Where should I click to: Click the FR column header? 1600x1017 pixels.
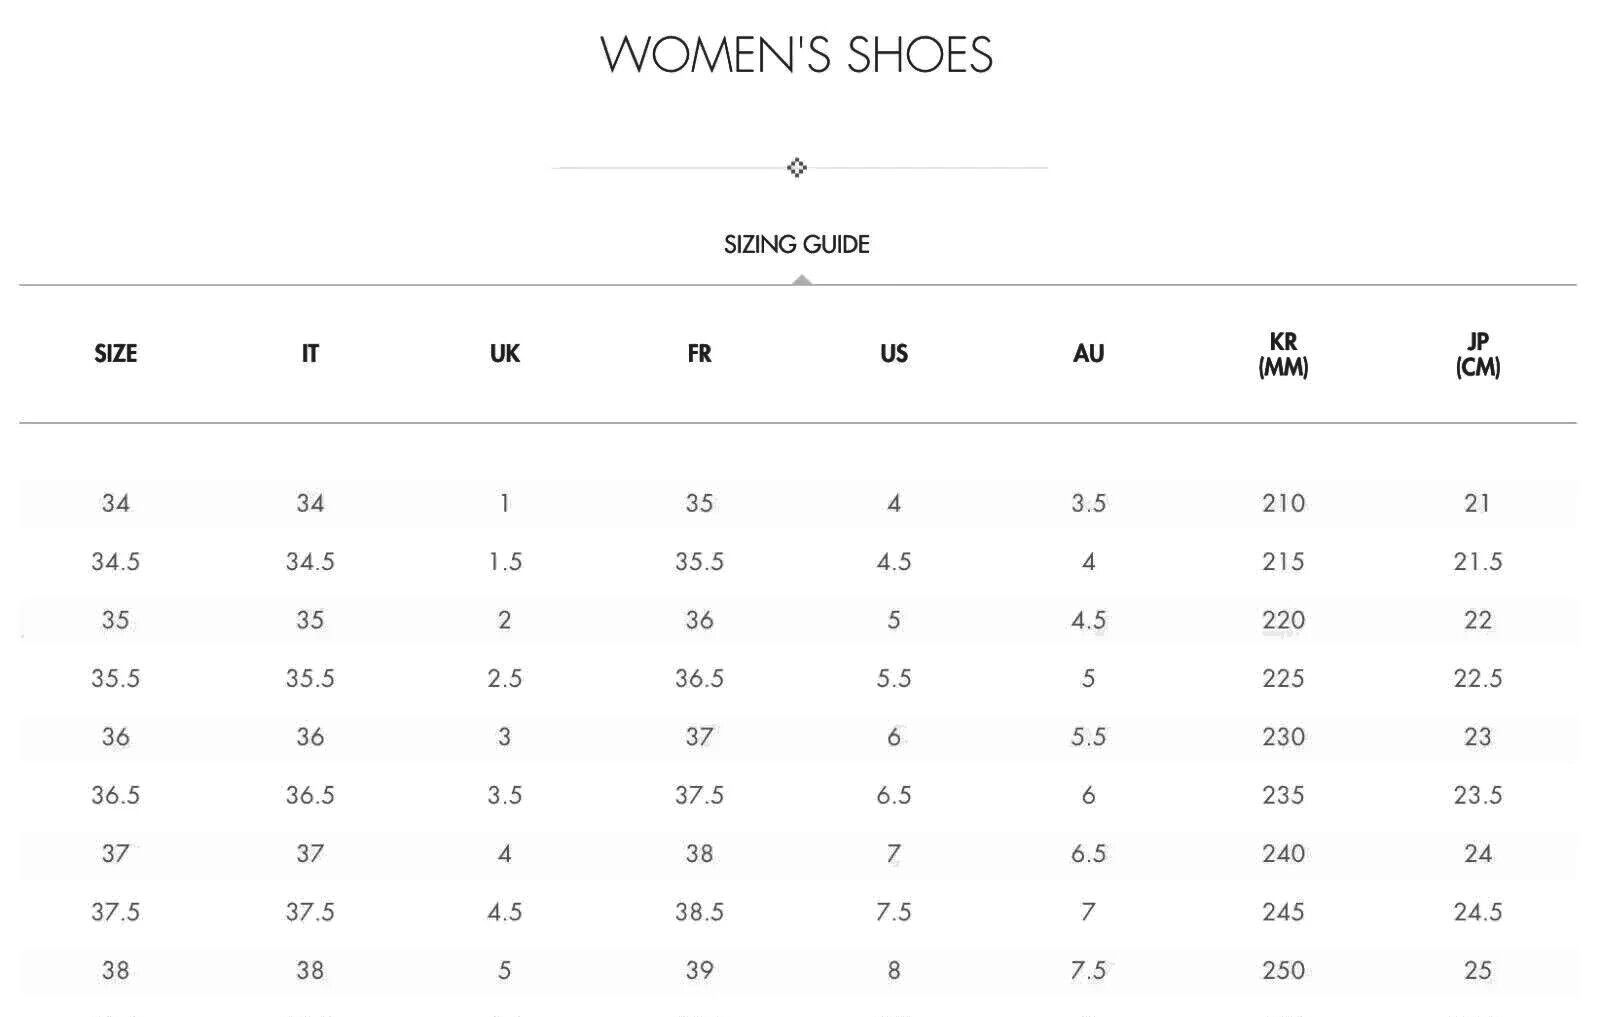click(x=699, y=354)
